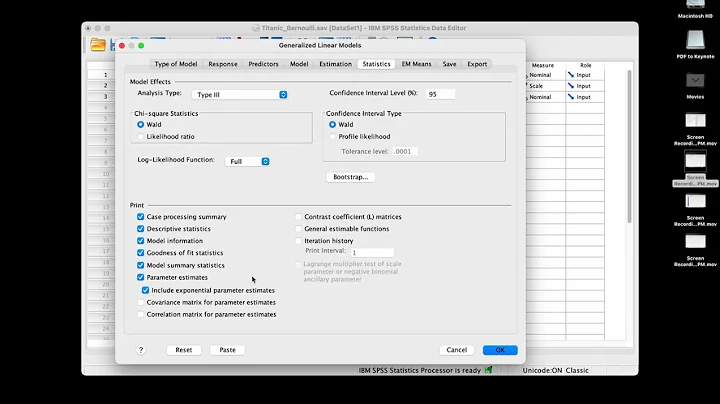
Task: Click Nominal measure cell in row one
Action: click(x=546, y=75)
